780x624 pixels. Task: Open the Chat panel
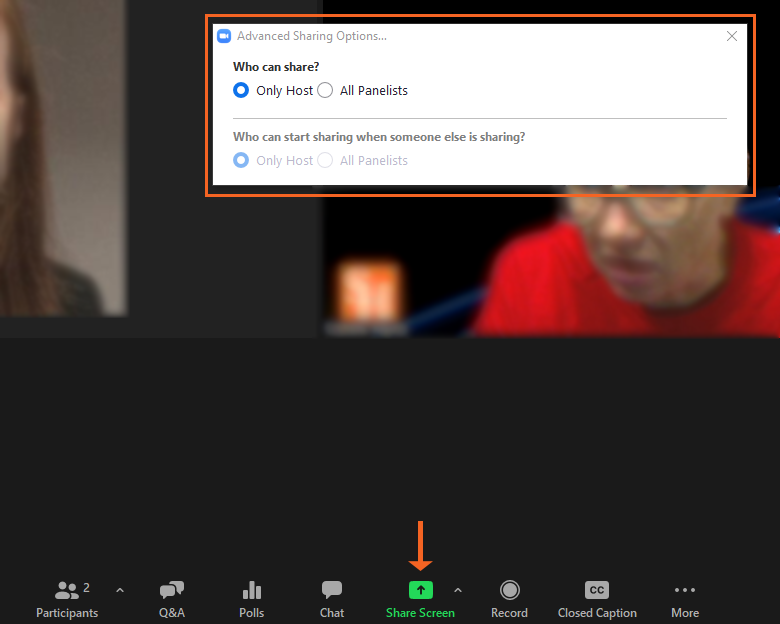[332, 598]
